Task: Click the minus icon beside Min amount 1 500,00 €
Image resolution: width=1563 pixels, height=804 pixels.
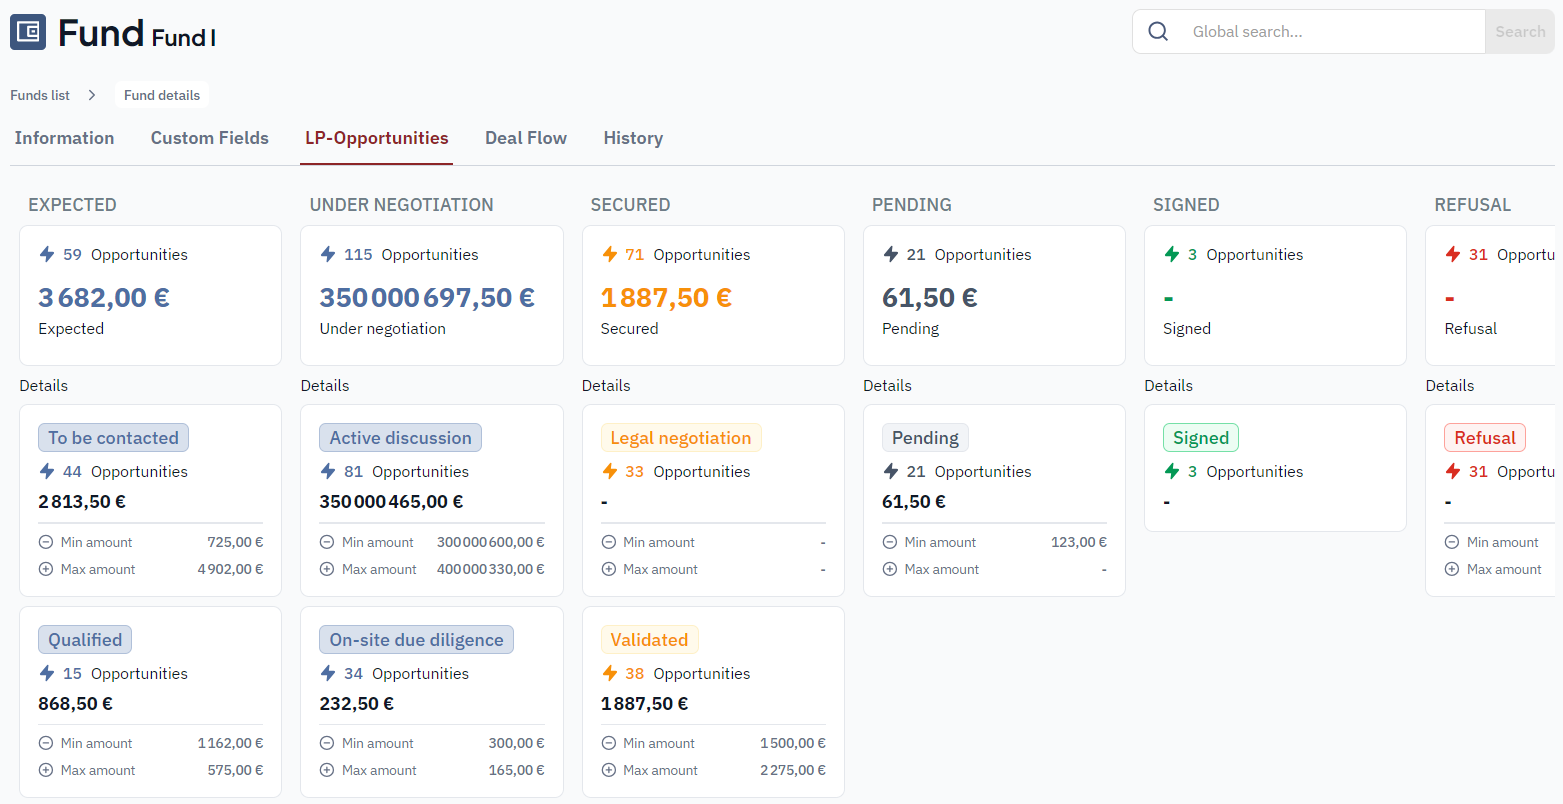Action: click(x=609, y=743)
